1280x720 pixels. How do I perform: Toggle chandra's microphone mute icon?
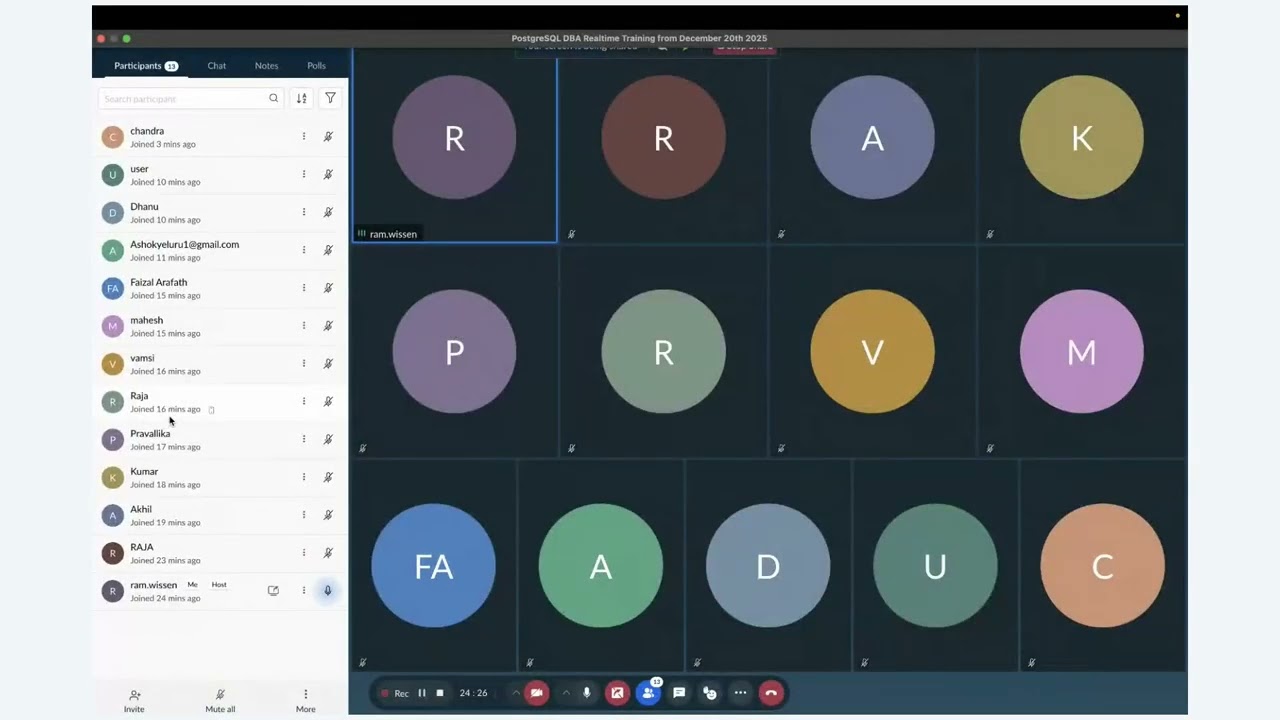point(328,137)
